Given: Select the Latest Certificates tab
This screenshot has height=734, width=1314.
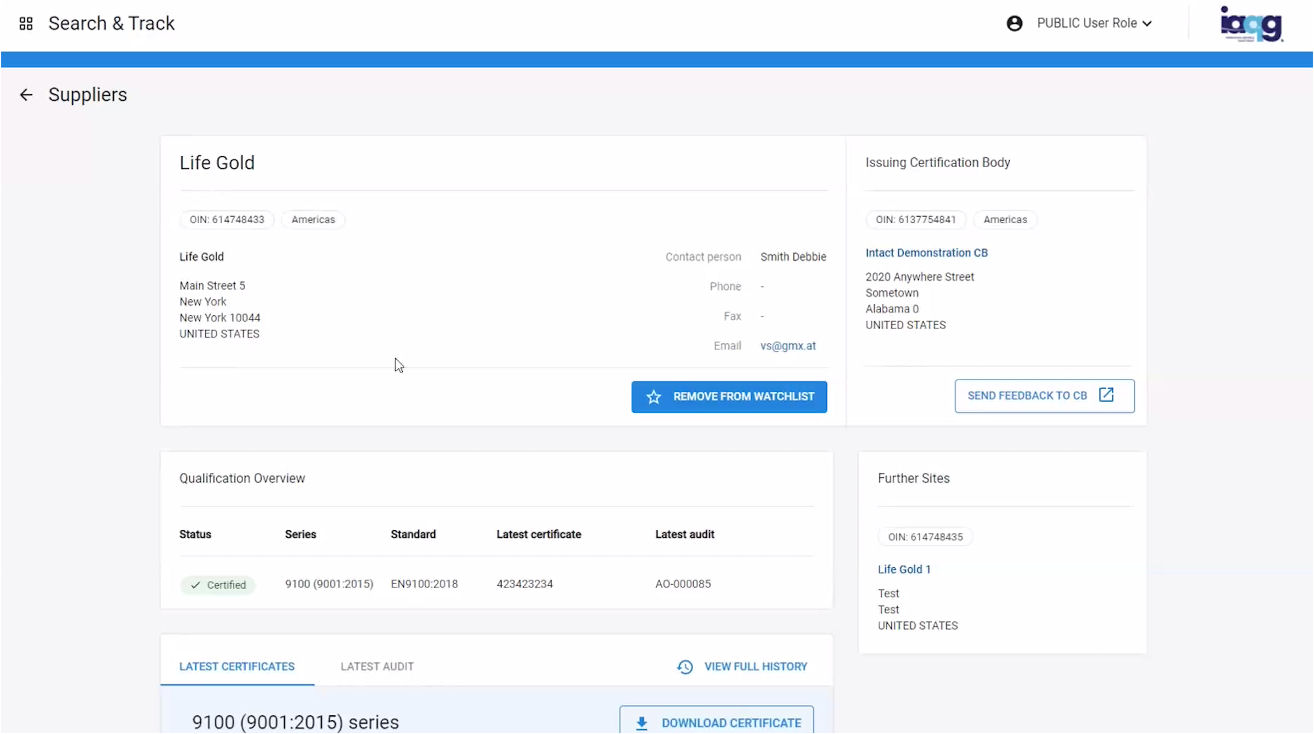Looking at the screenshot, I should click(237, 667).
